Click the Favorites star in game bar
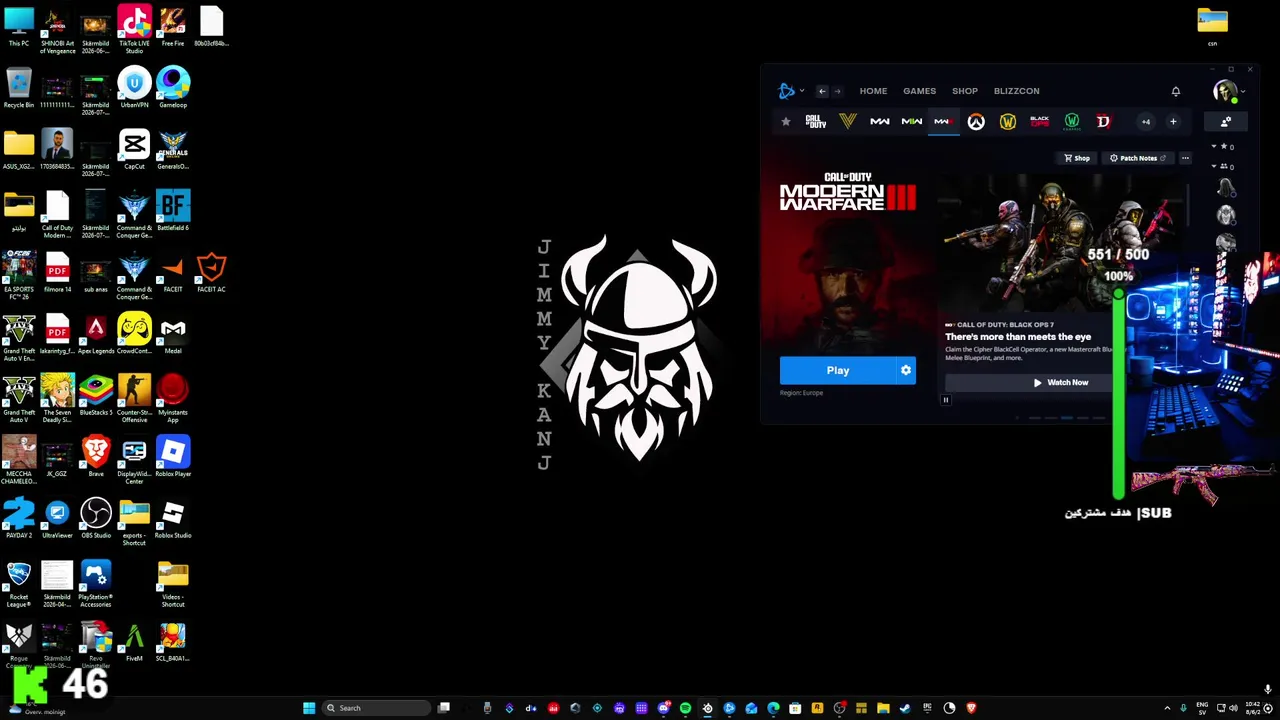Image resolution: width=1280 pixels, height=720 pixels. 786,122
